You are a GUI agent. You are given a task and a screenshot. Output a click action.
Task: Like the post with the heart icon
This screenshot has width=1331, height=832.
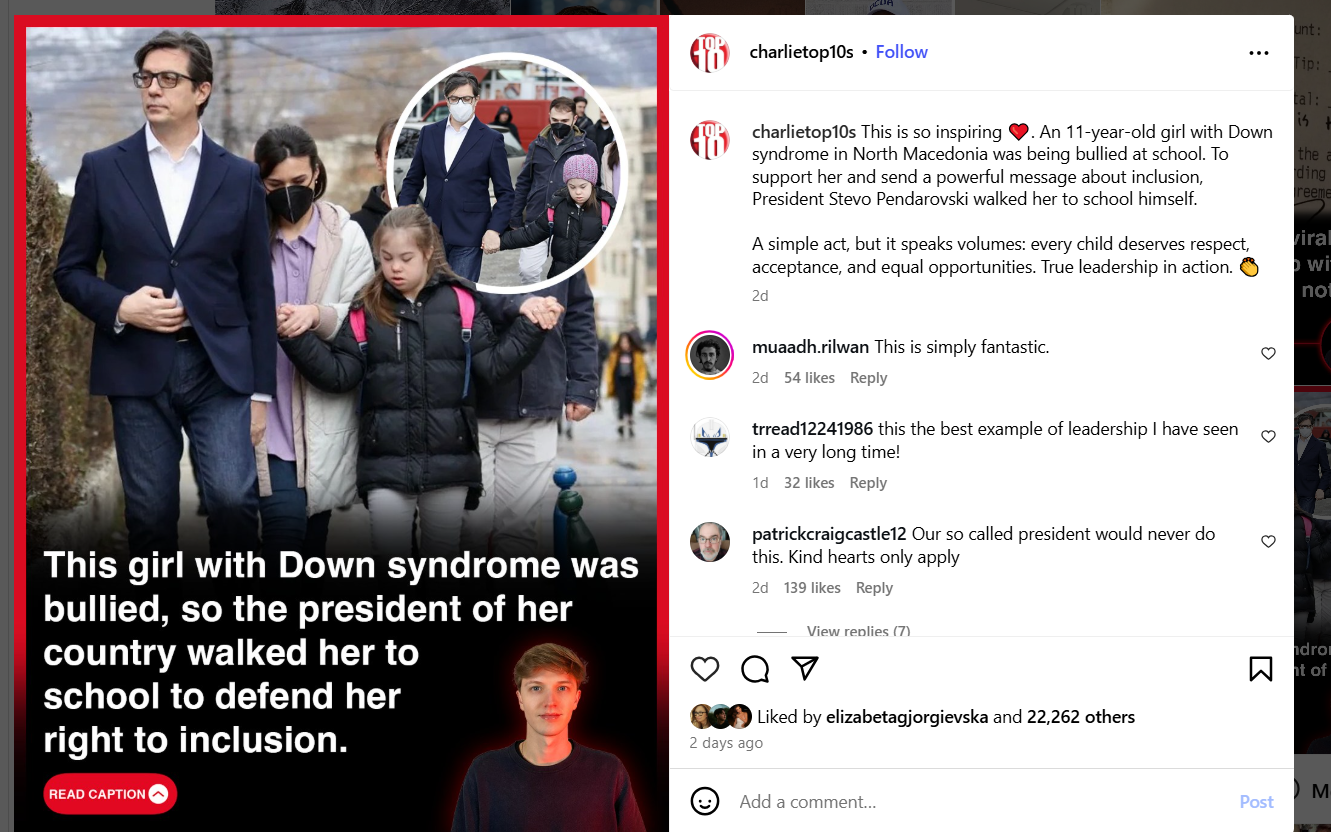[x=705, y=669]
